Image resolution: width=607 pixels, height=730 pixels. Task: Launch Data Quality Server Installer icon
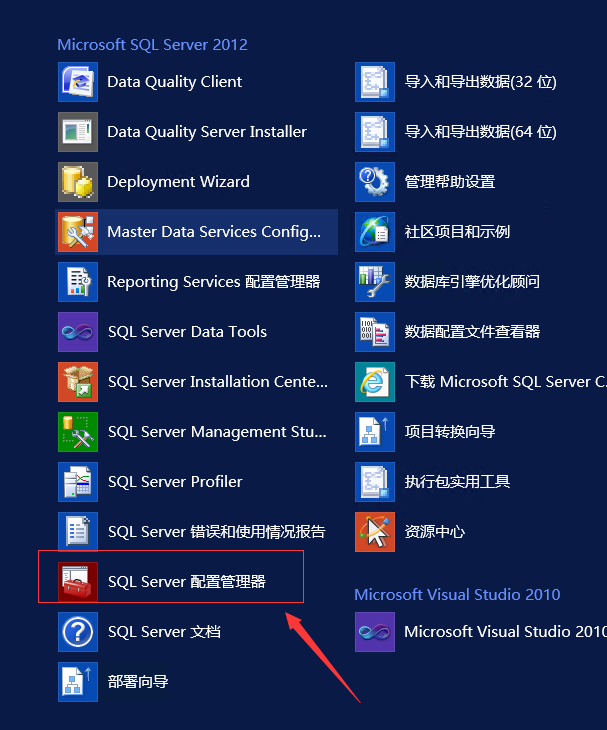78,132
